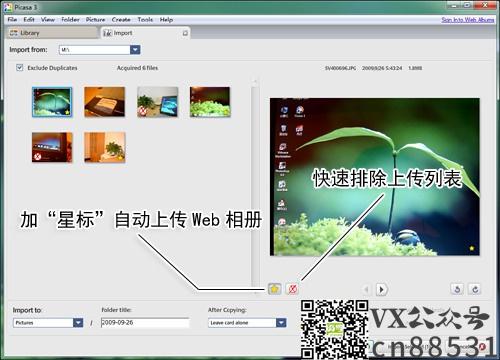This screenshot has height=360, width=500.
Task: Select the laptop and plant thumbnail
Action: [x=158, y=102]
